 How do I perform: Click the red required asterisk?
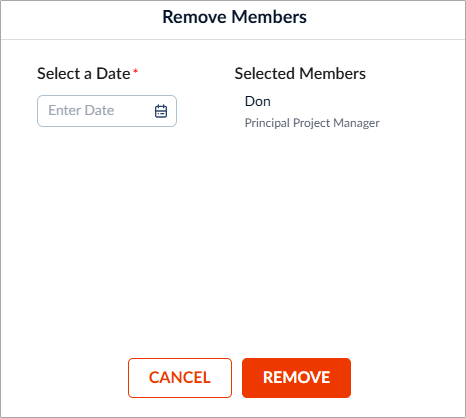135,70
